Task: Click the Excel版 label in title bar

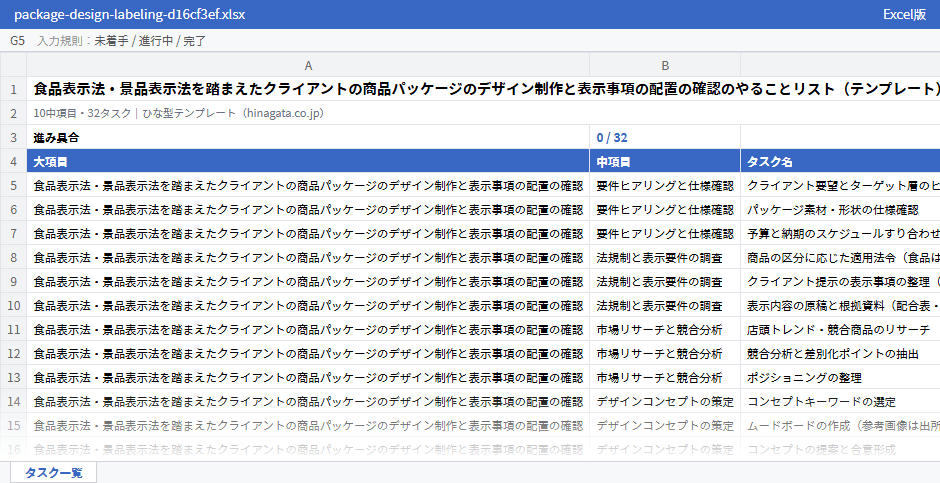Action: coord(904,14)
